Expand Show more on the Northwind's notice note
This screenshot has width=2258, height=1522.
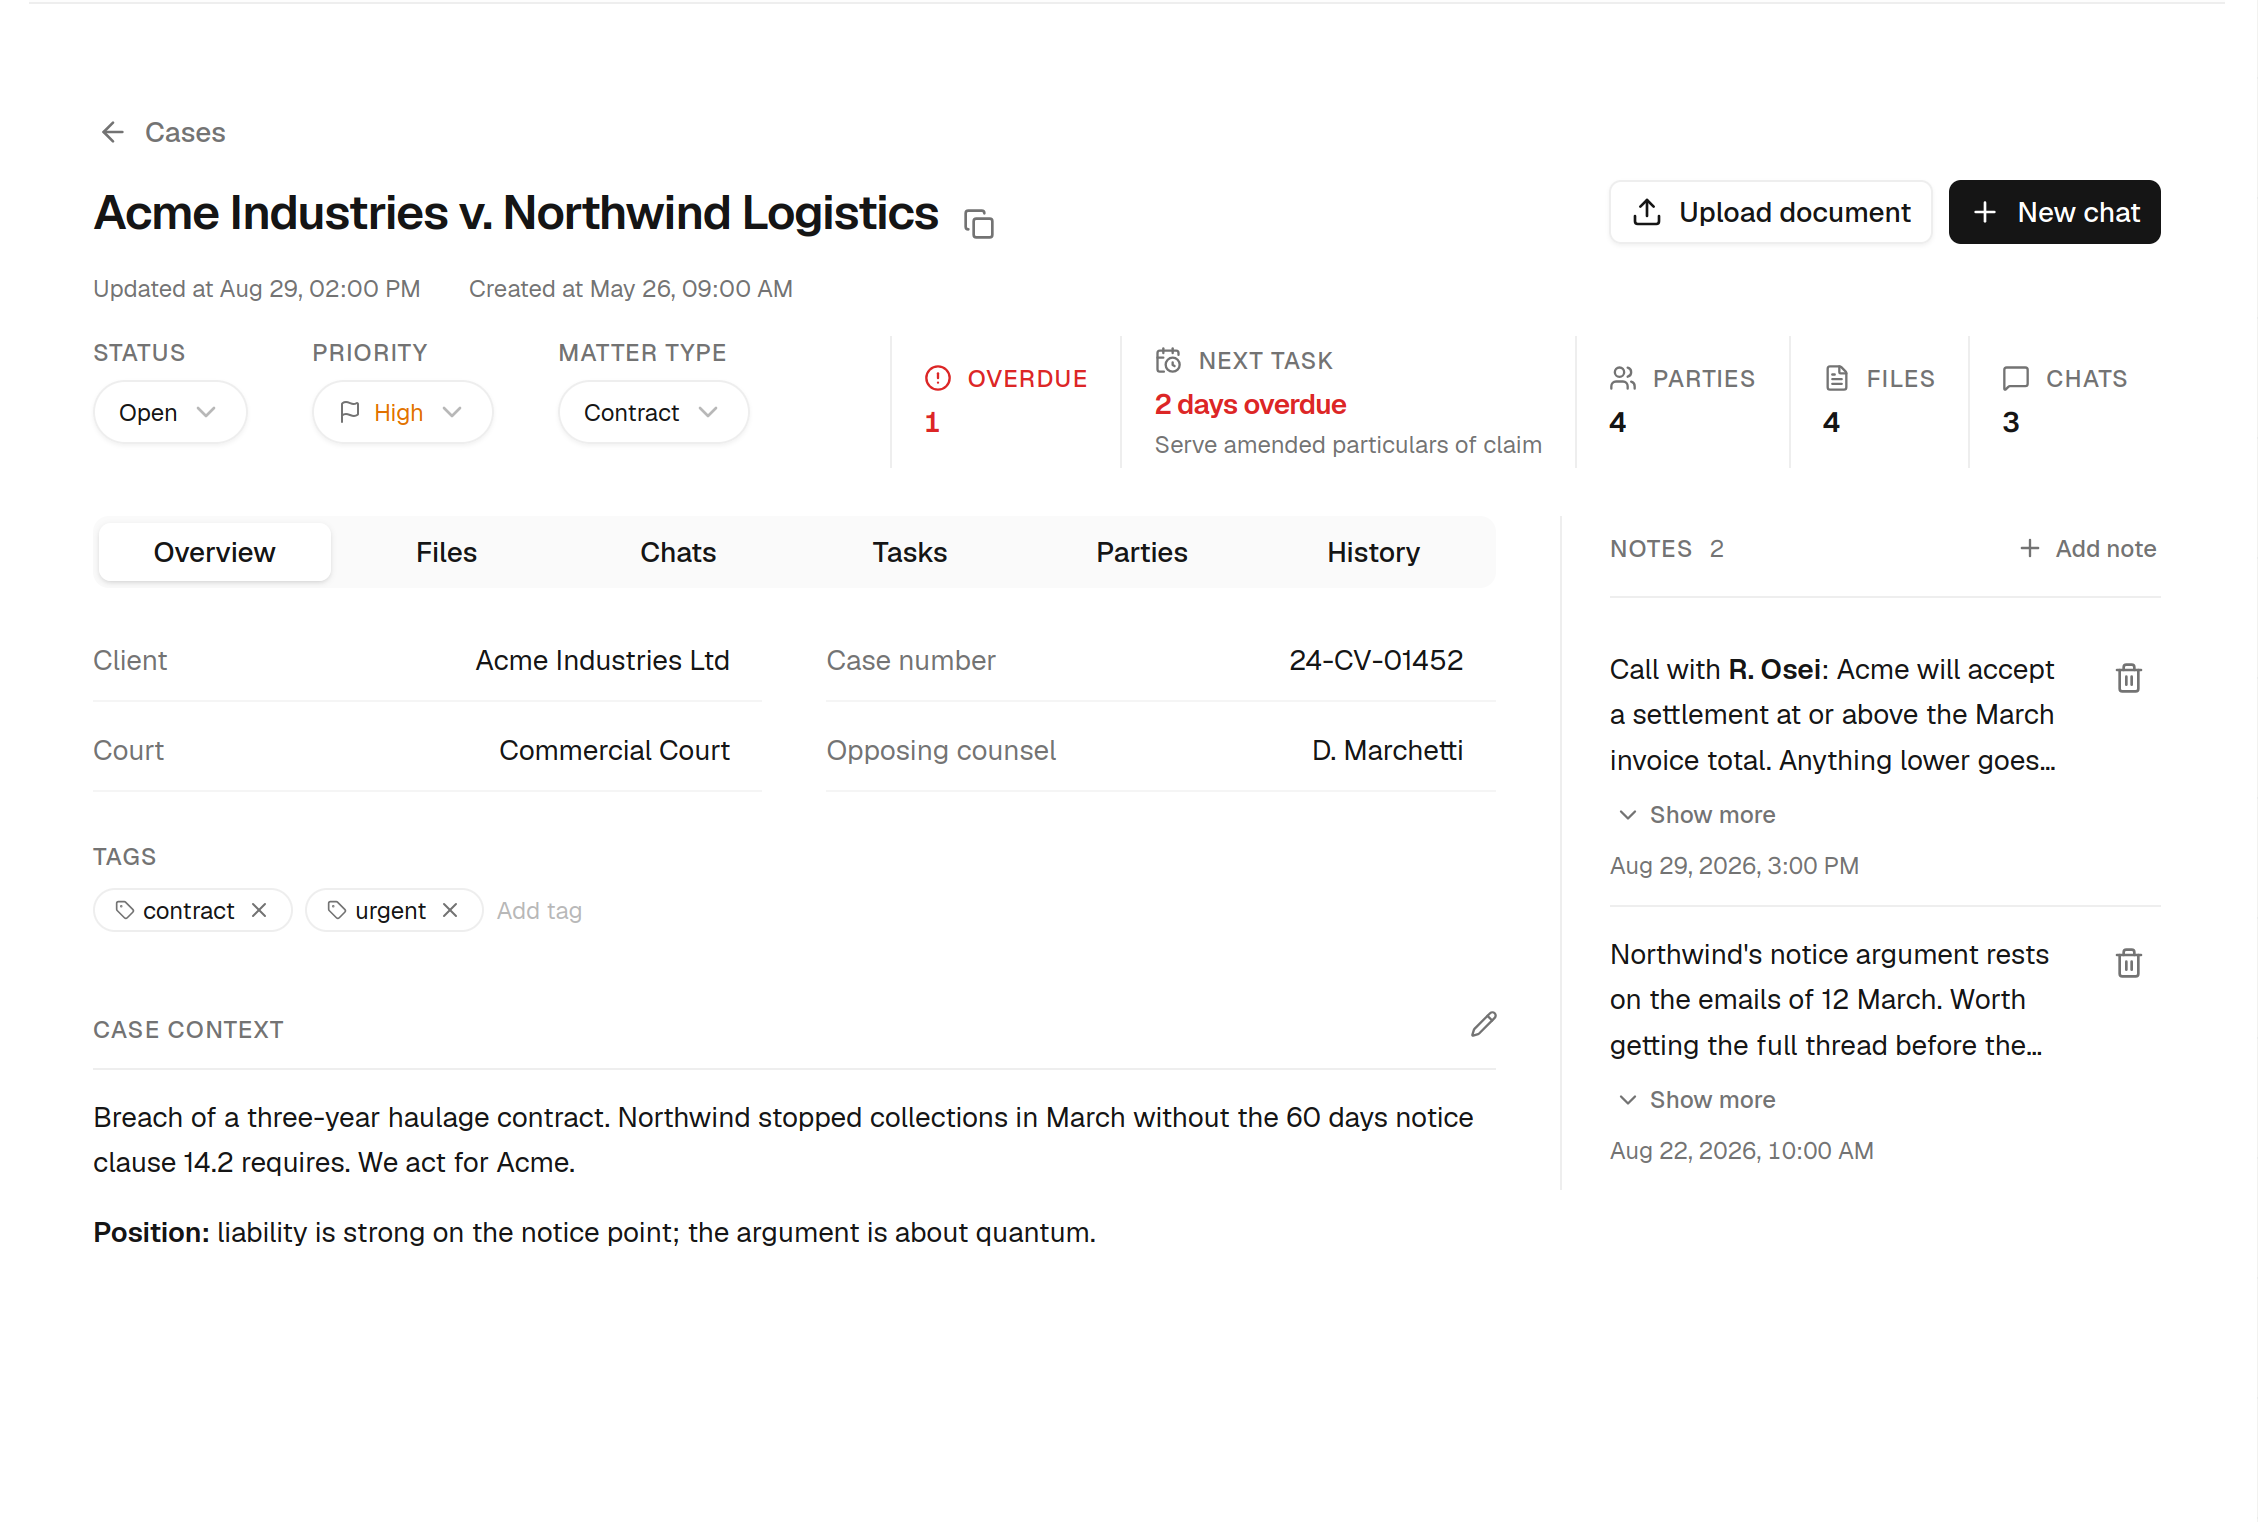(x=1697, y=1100)
